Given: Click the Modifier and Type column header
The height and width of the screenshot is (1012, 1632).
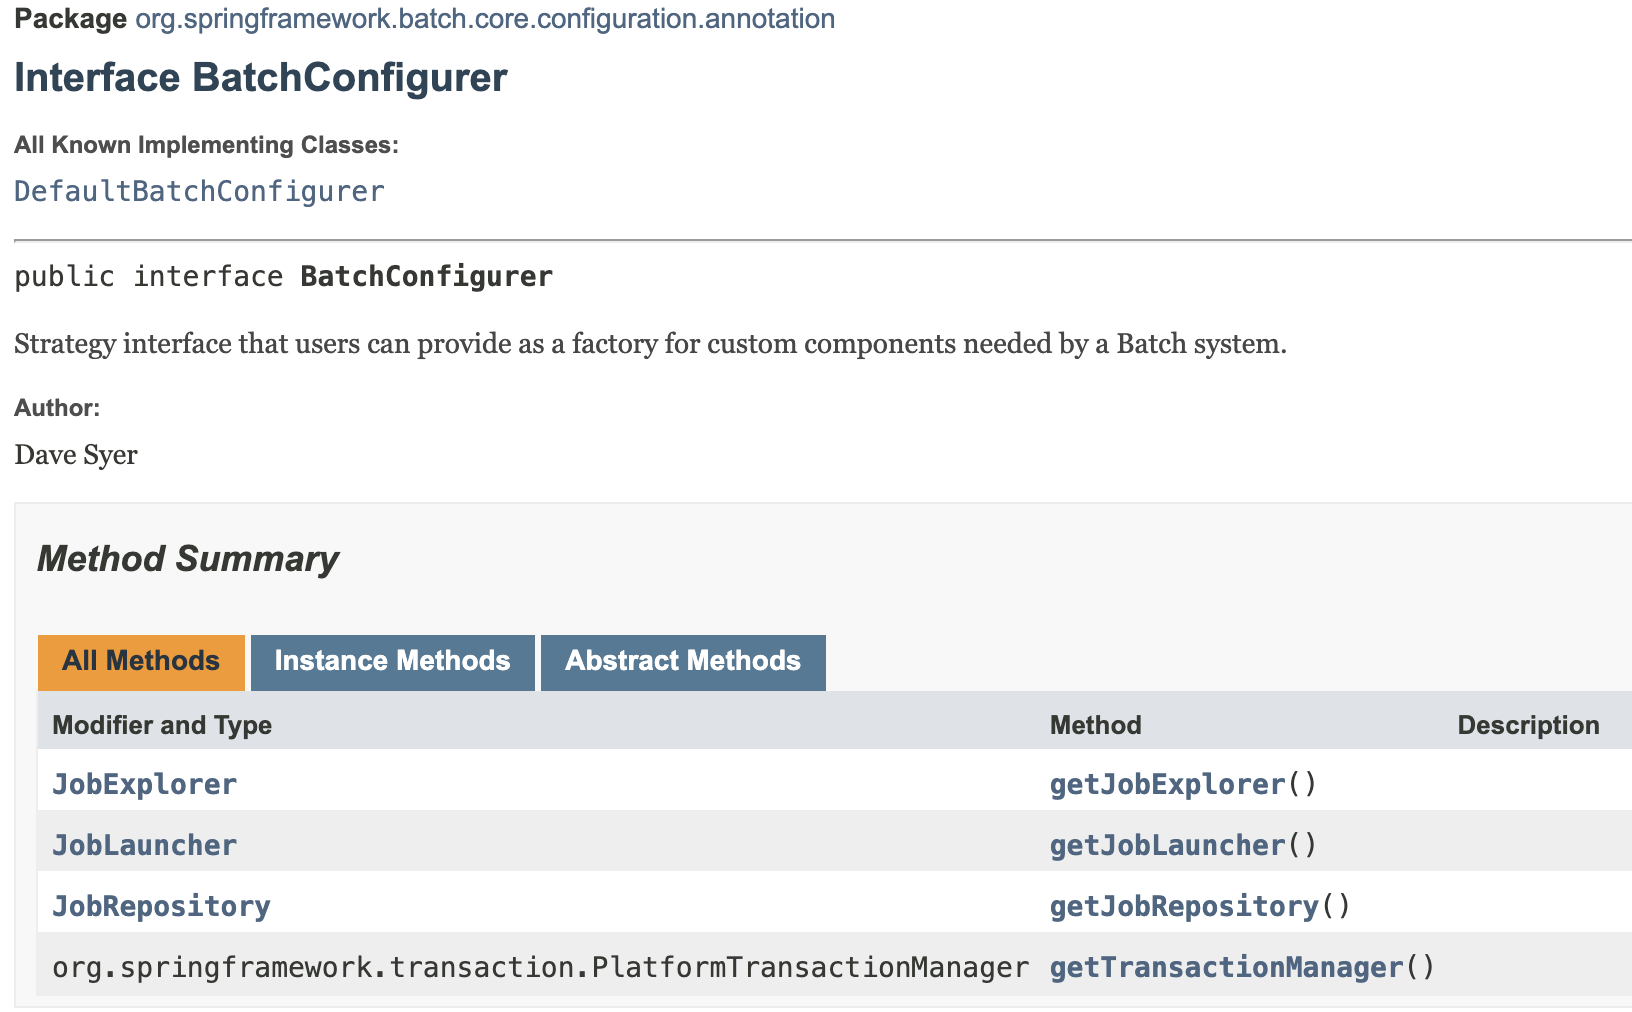Looking at the screenshot, I should click(x=162, y=725).
